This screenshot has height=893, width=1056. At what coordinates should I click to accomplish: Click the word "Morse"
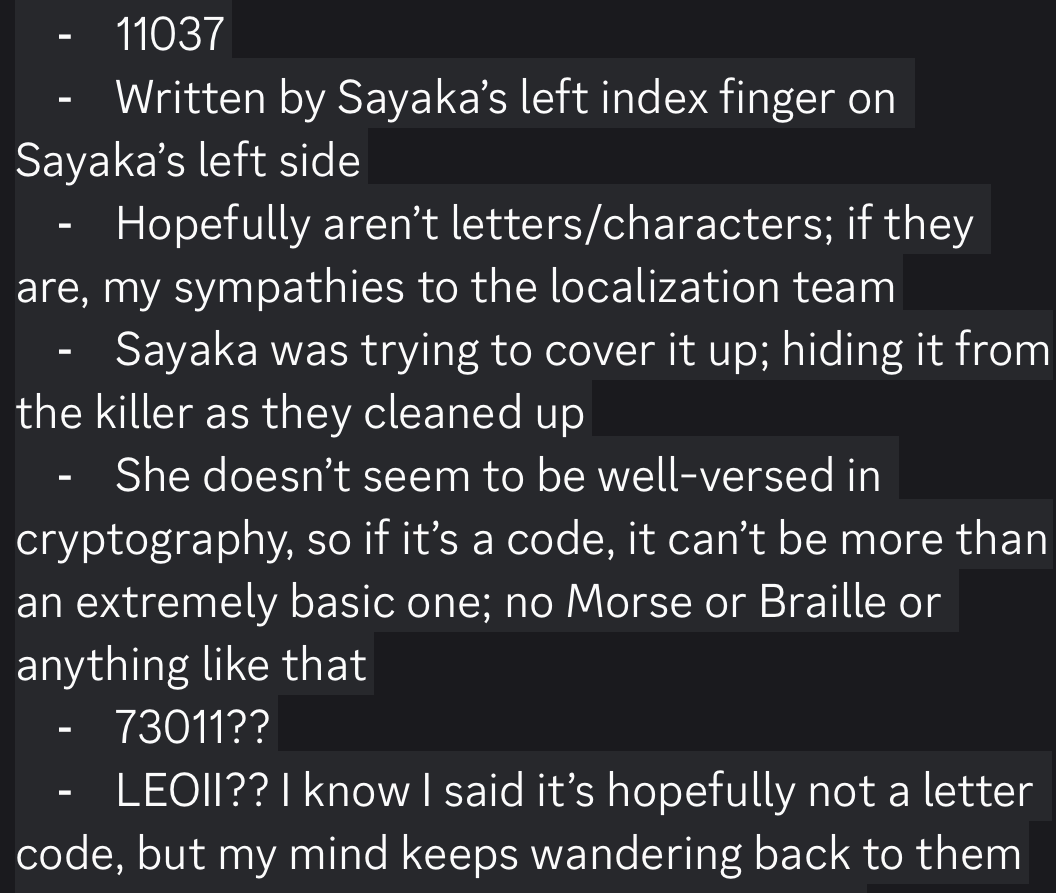coord(629,601)
